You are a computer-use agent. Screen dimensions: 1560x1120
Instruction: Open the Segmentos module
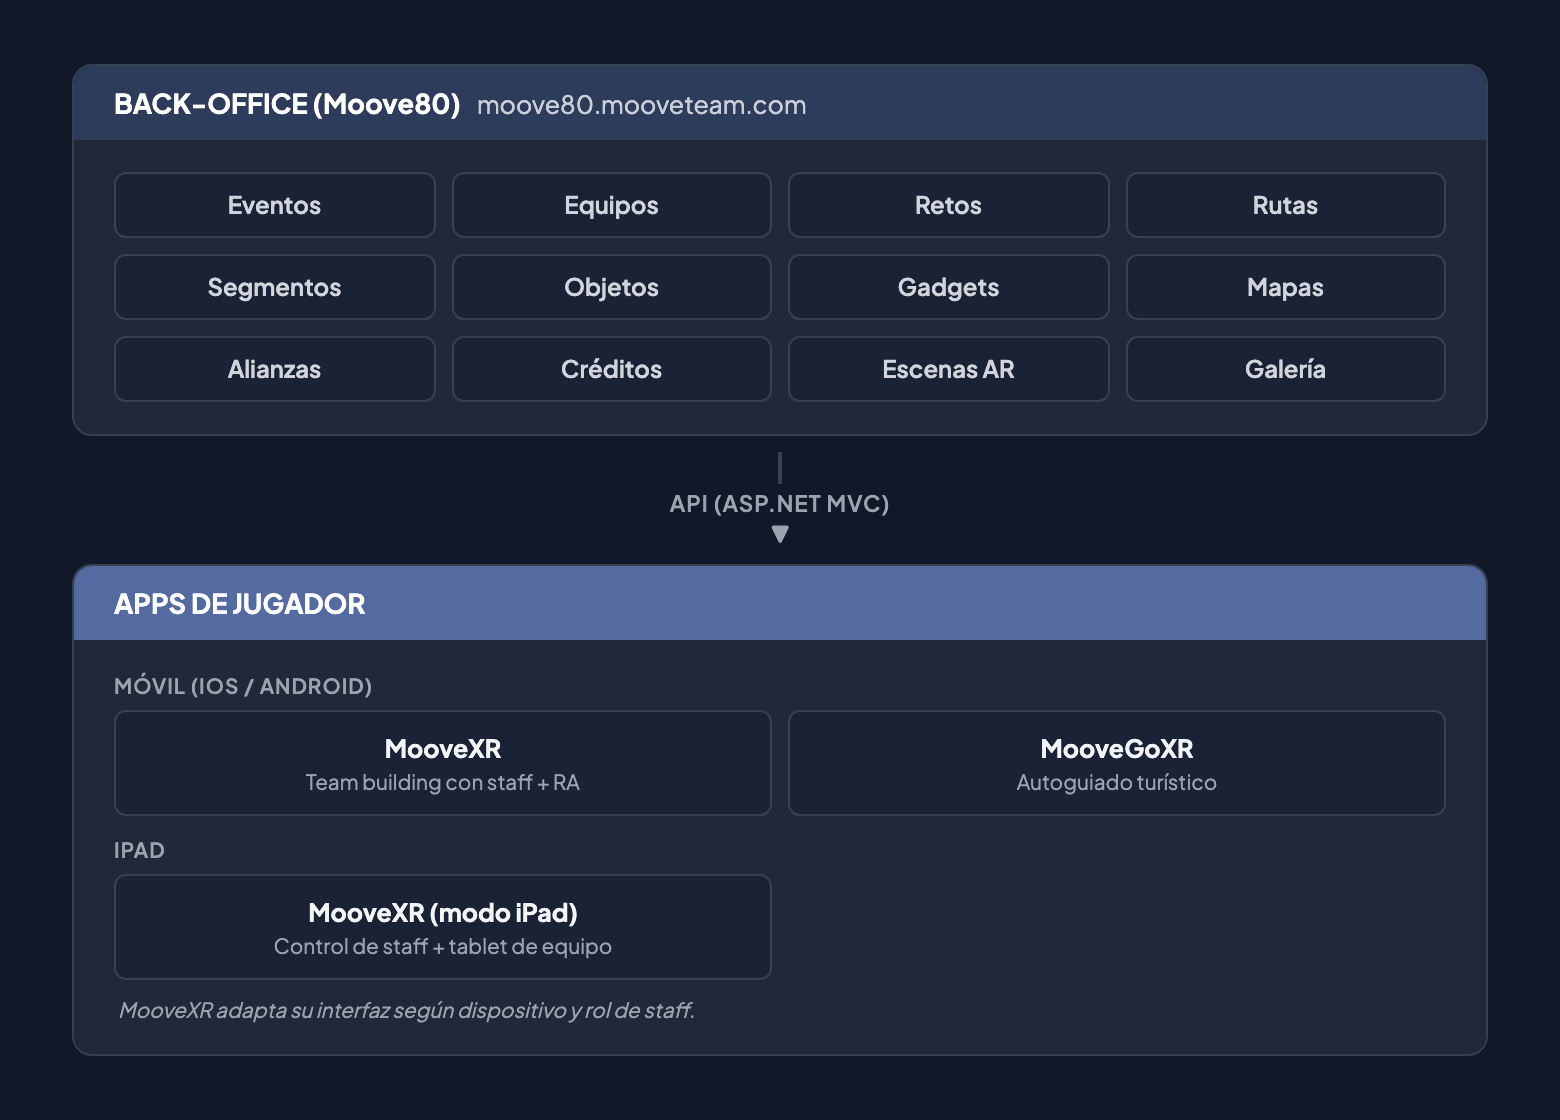[x=274, y=287]
